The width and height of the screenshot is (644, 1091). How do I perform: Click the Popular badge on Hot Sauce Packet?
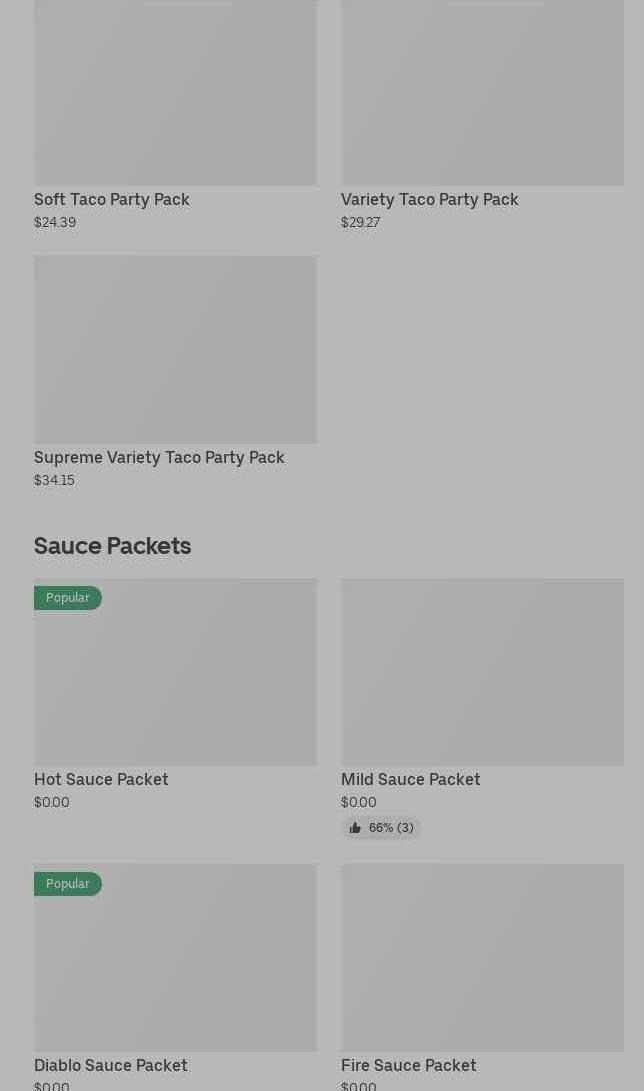click(68, 598)
